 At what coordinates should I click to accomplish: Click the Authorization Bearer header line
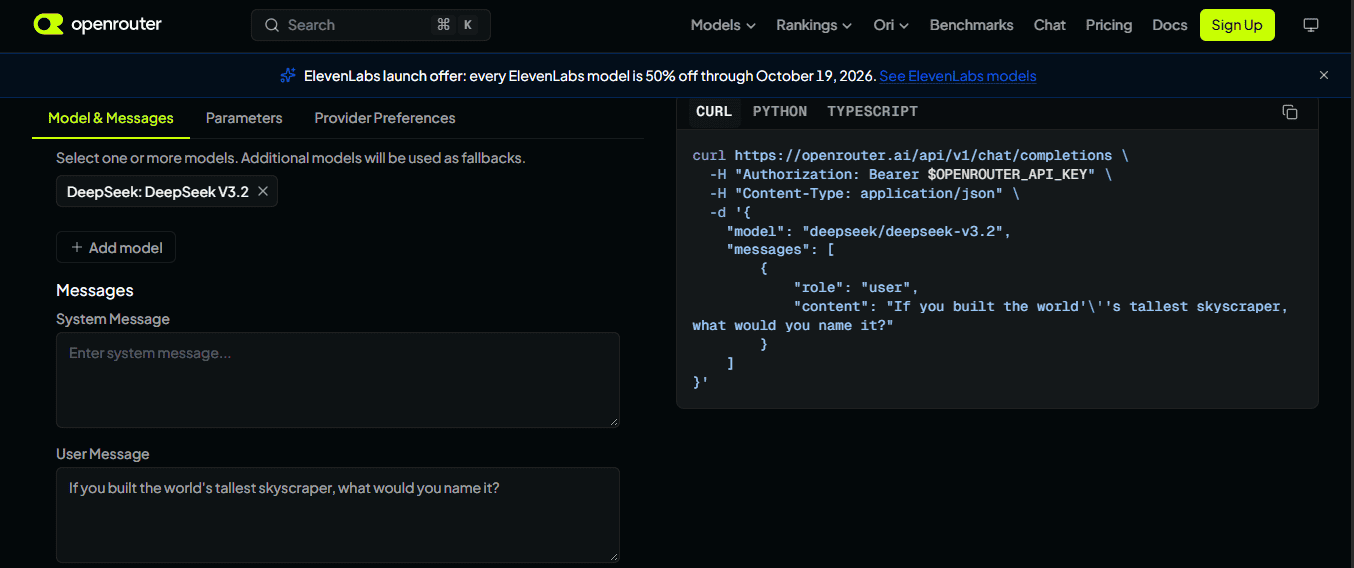tap(910, 174)
